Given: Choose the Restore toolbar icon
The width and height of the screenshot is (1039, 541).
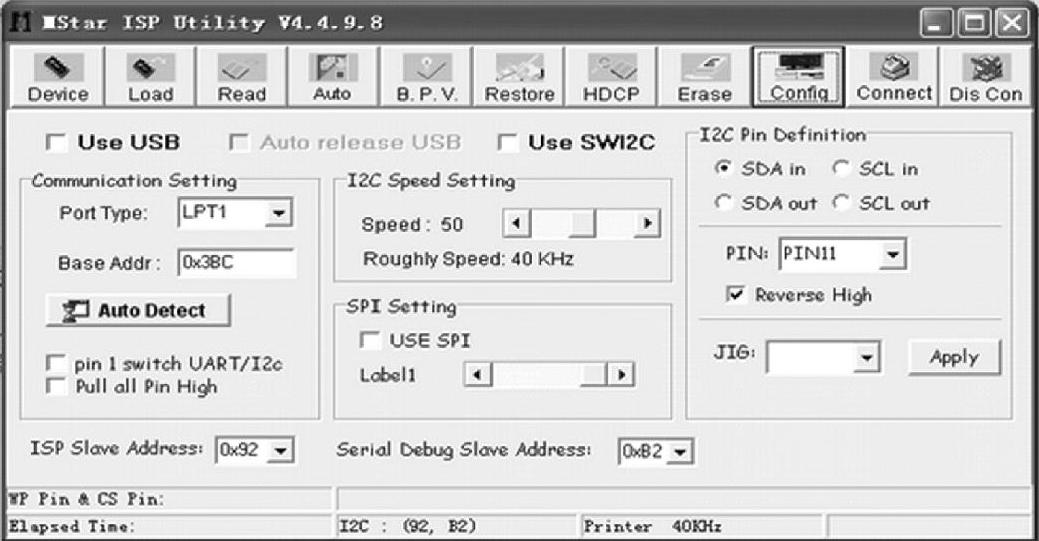Looking at the screenshot, I should coord(519,77).
